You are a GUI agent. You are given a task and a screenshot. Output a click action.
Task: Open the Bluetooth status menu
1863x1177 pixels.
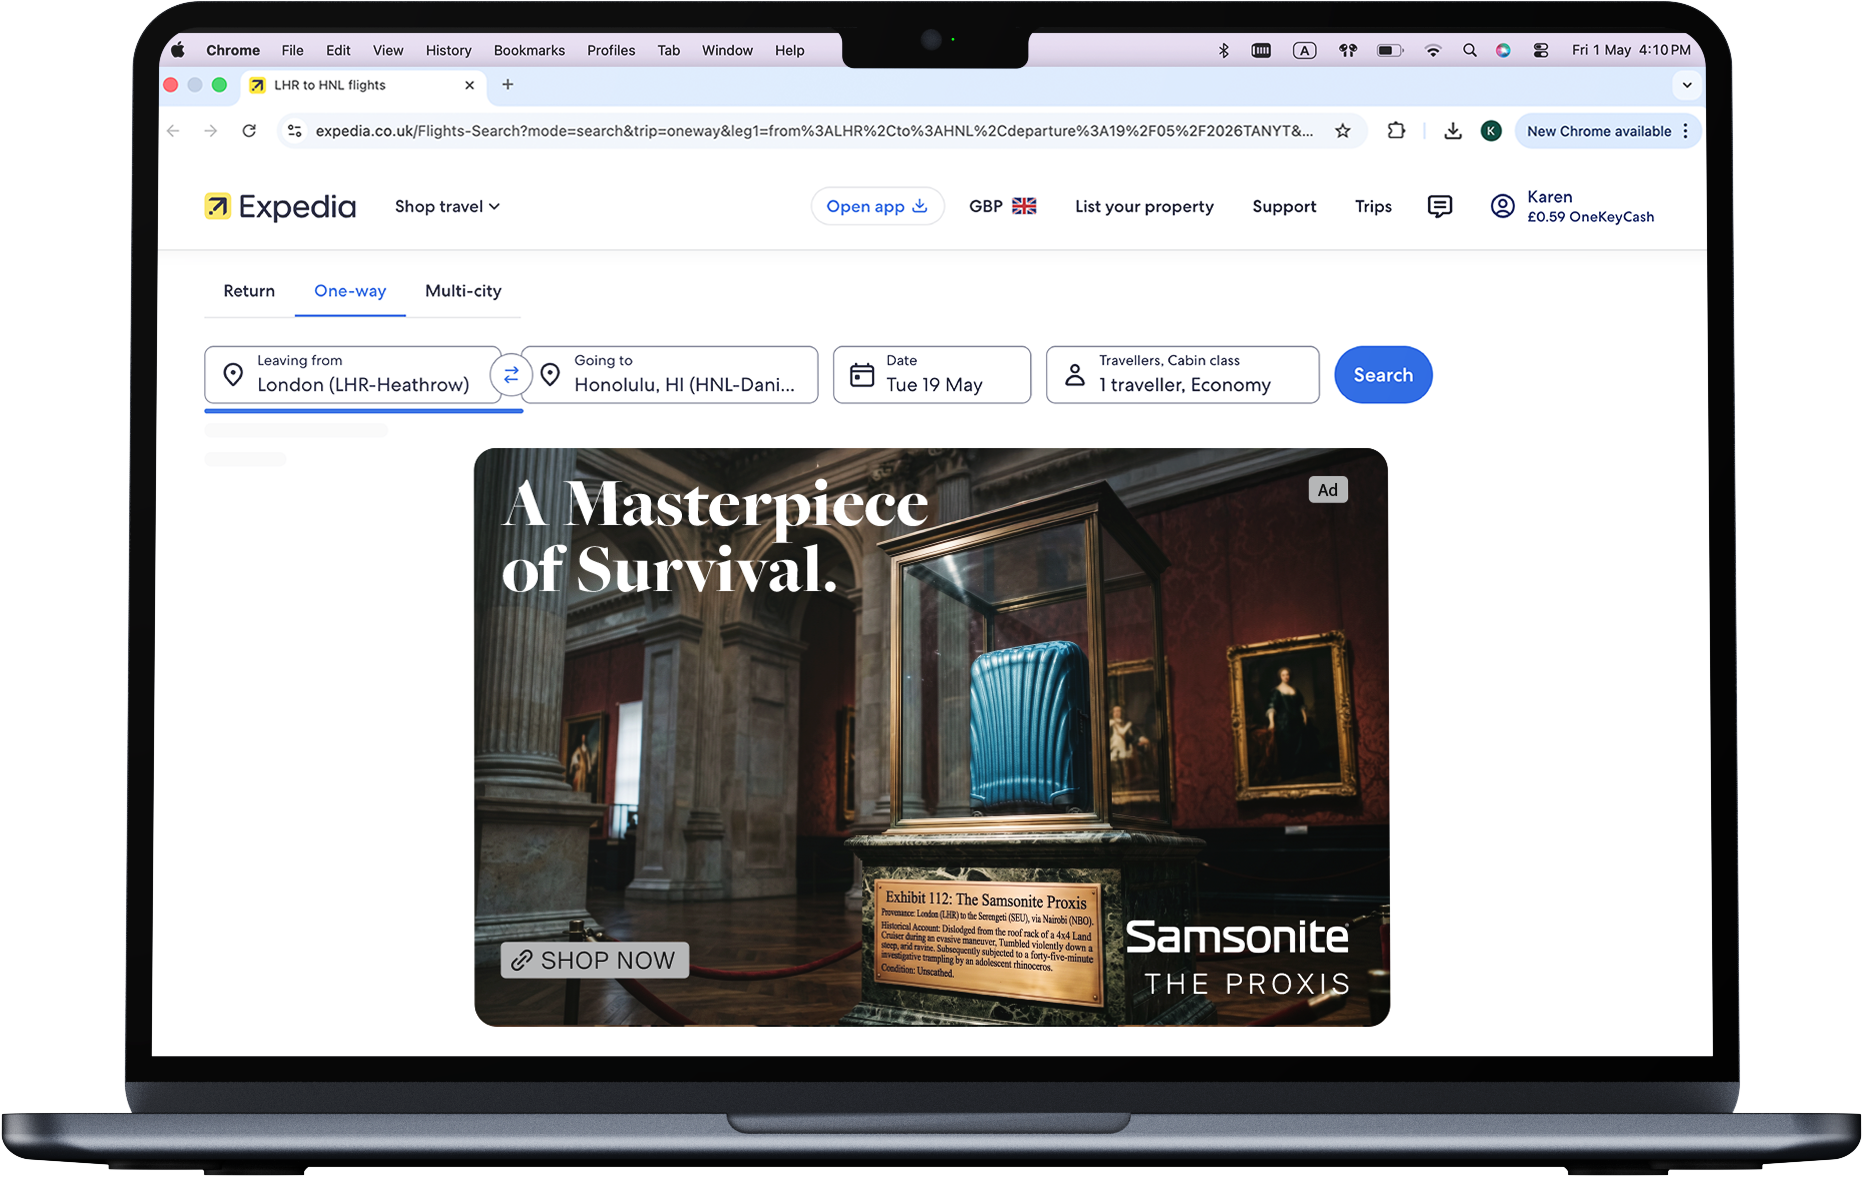coord(1223,50)
